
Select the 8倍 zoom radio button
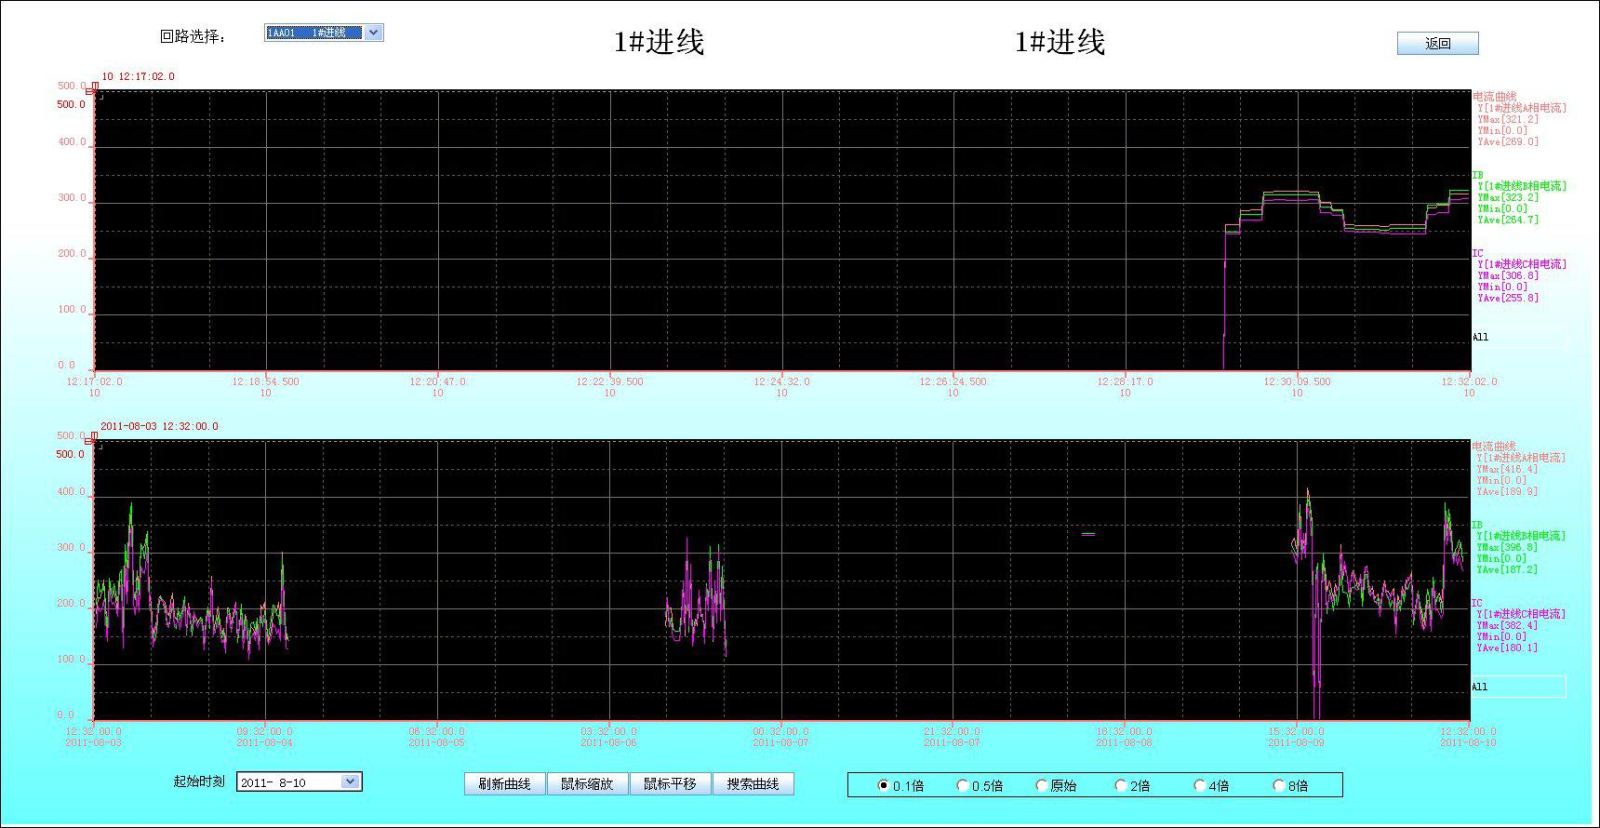pyautogui.click(x=1278, y=786)
